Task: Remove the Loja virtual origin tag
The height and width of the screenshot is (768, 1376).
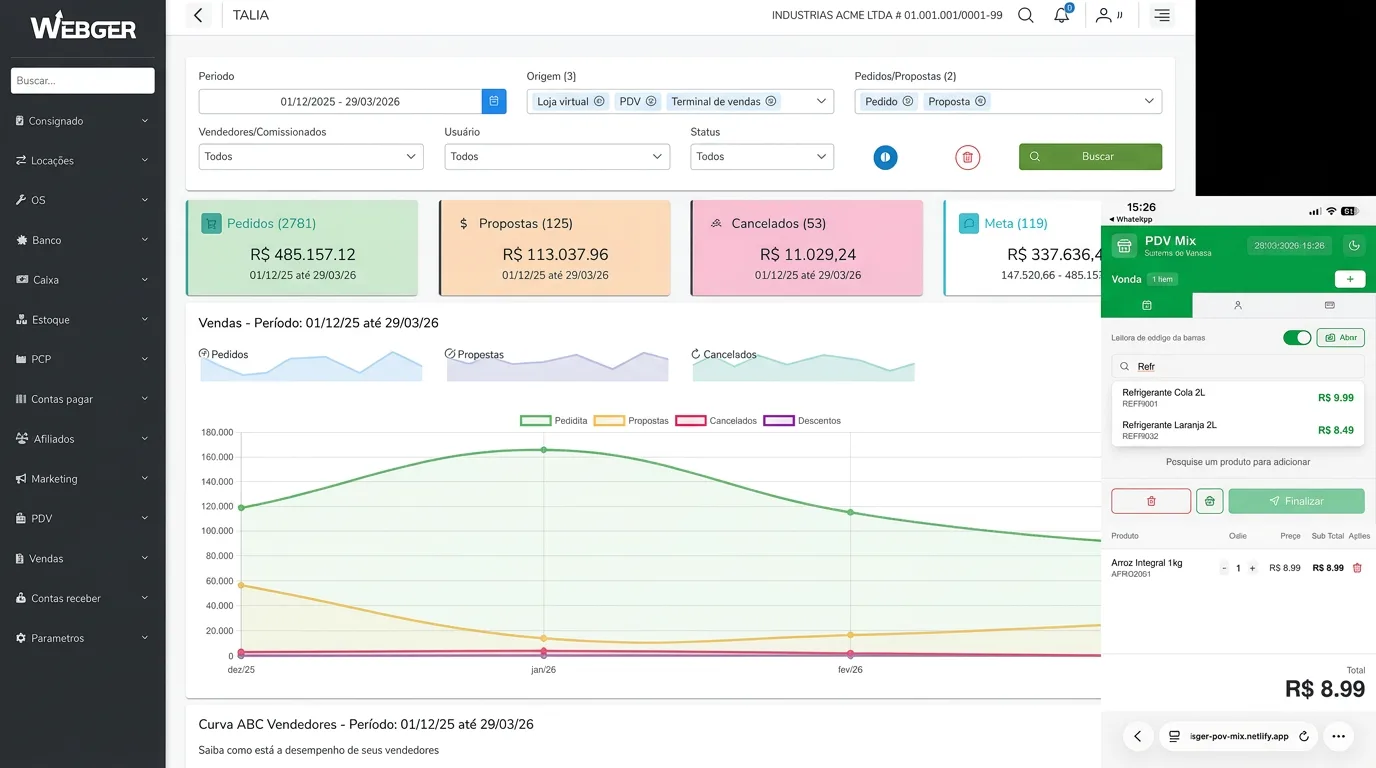Action: point(599,101)
